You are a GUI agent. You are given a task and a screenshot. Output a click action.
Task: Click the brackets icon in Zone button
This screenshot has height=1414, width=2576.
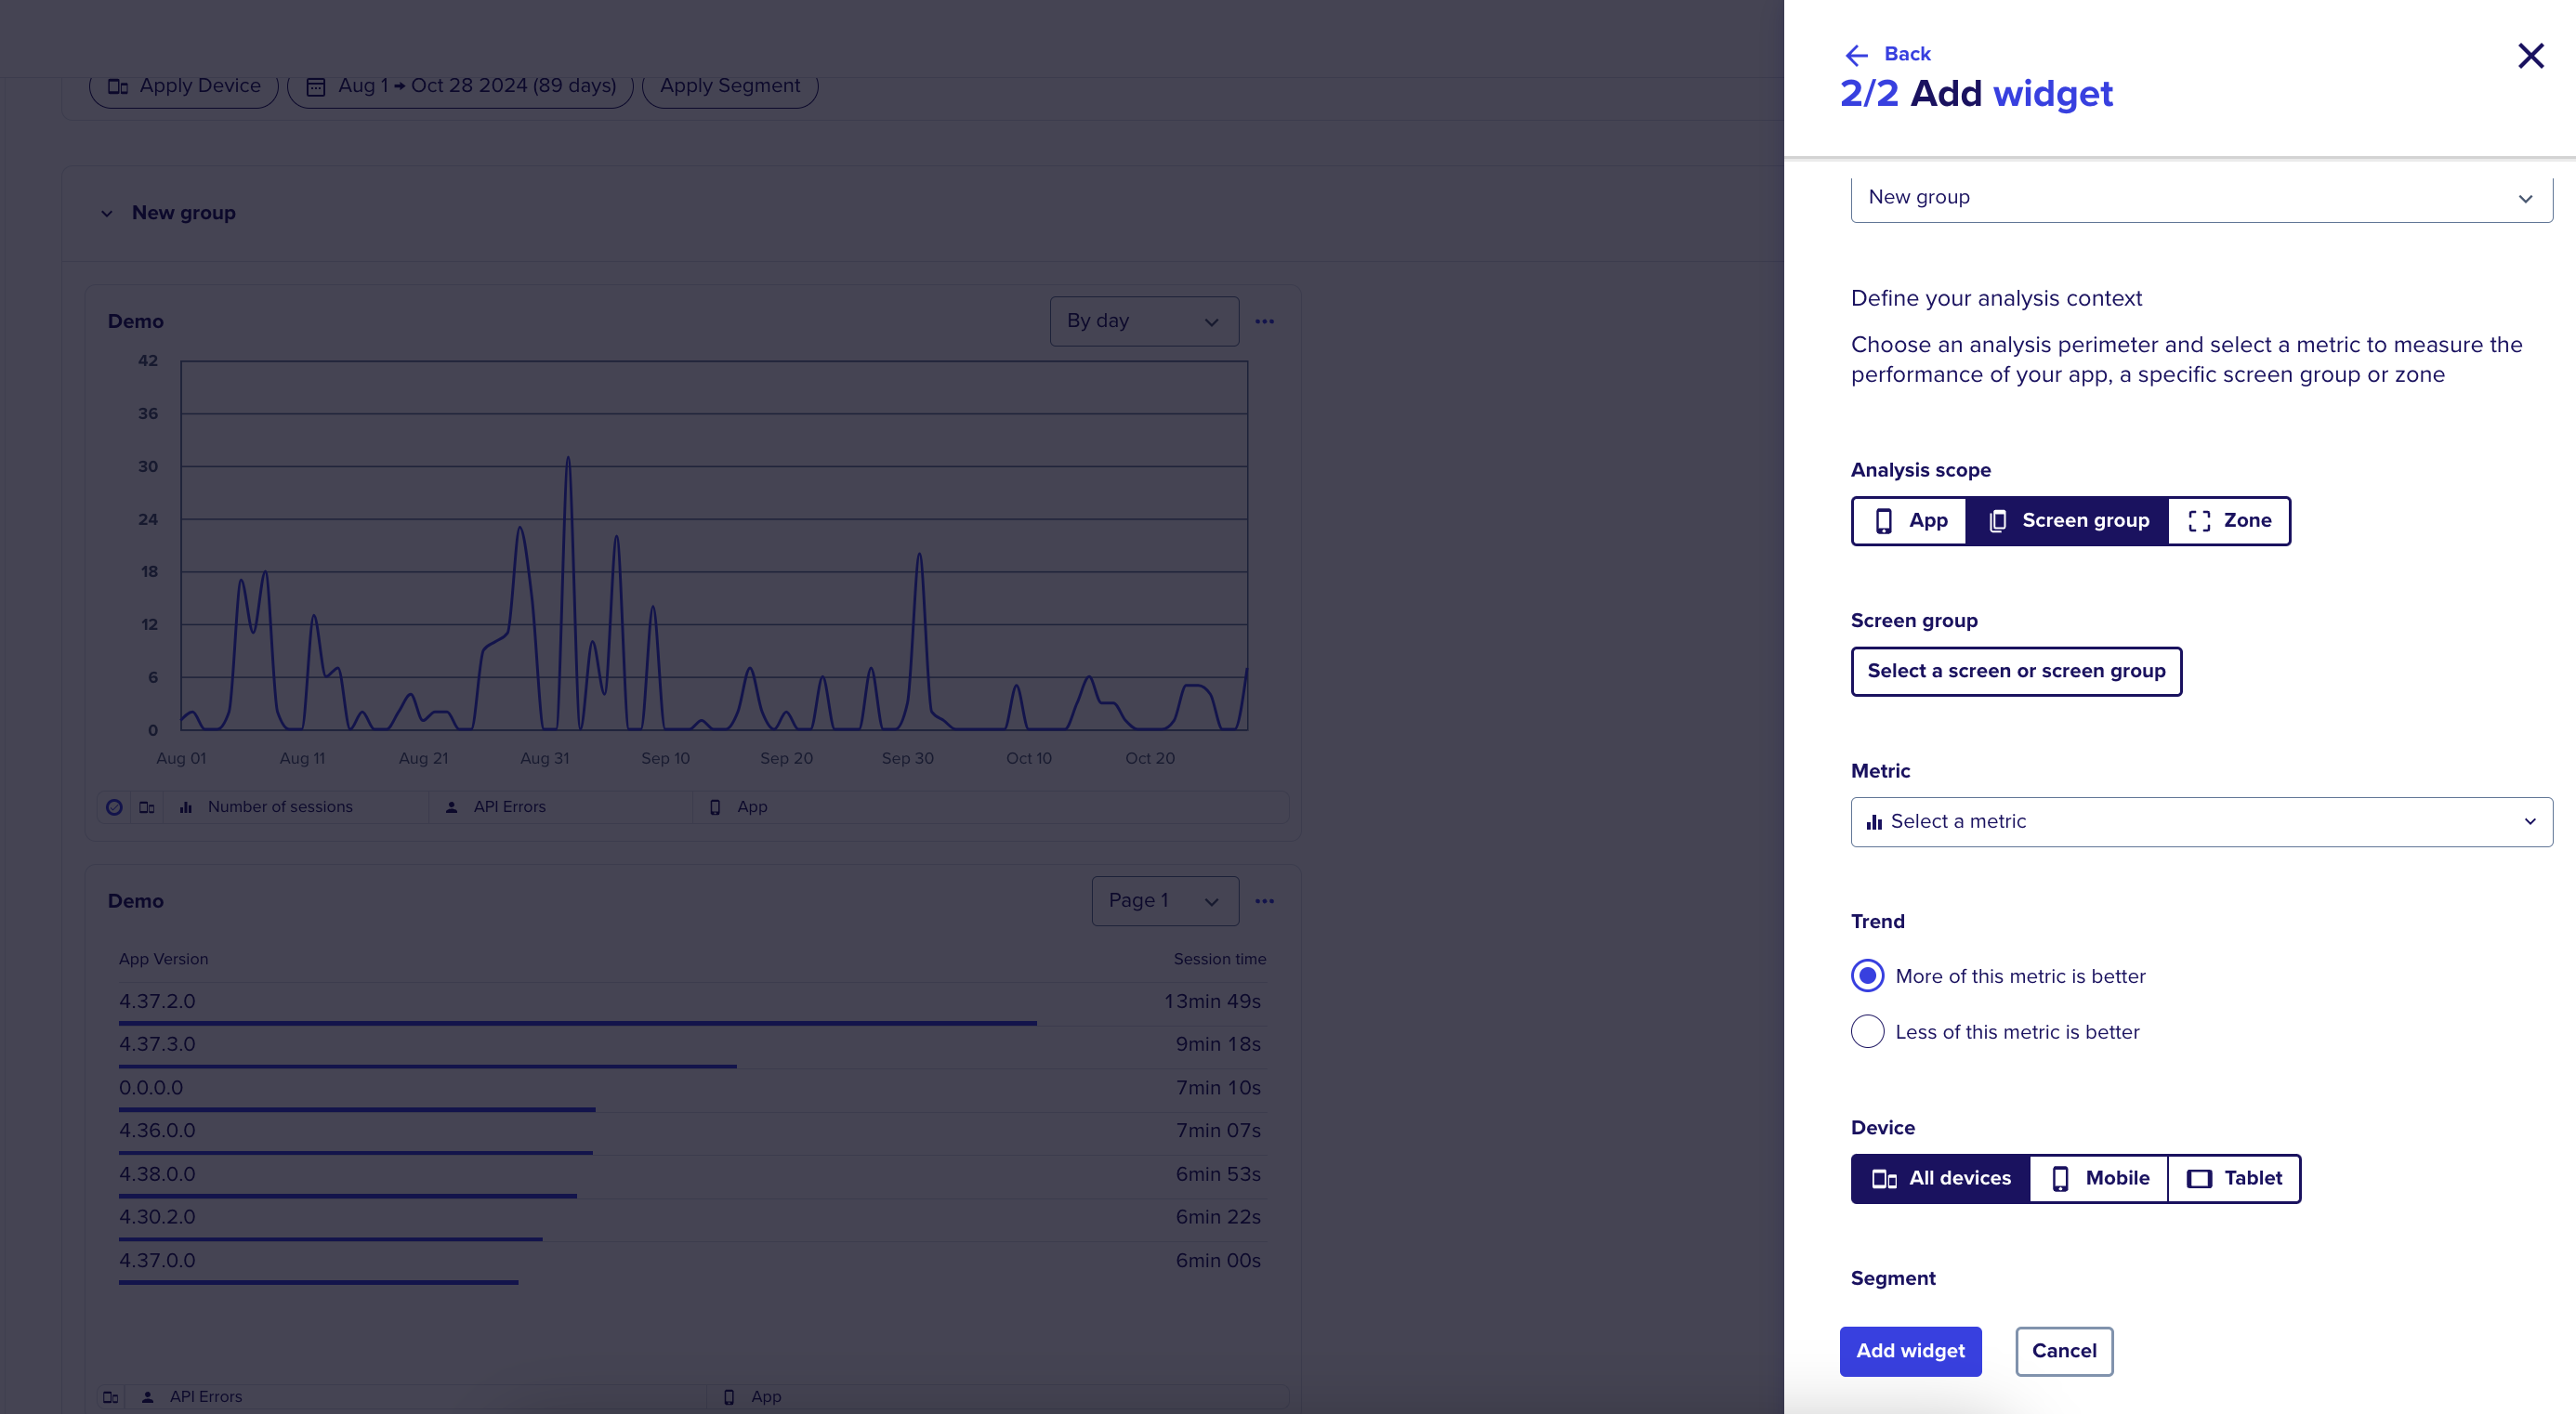click(2199, 521)
